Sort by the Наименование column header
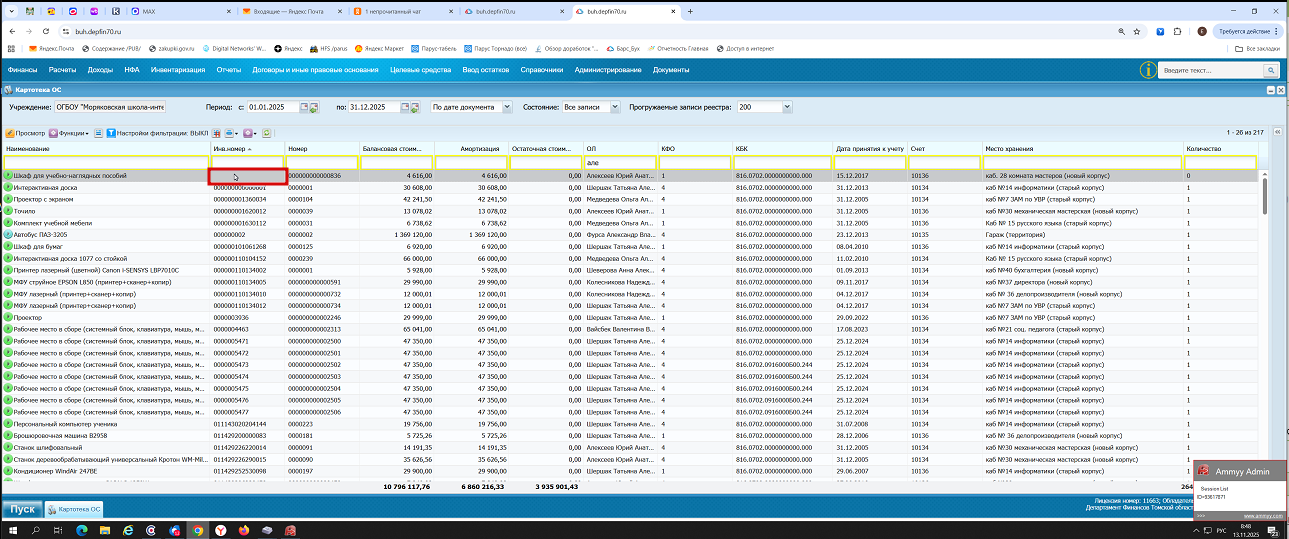 click(105, 148)
